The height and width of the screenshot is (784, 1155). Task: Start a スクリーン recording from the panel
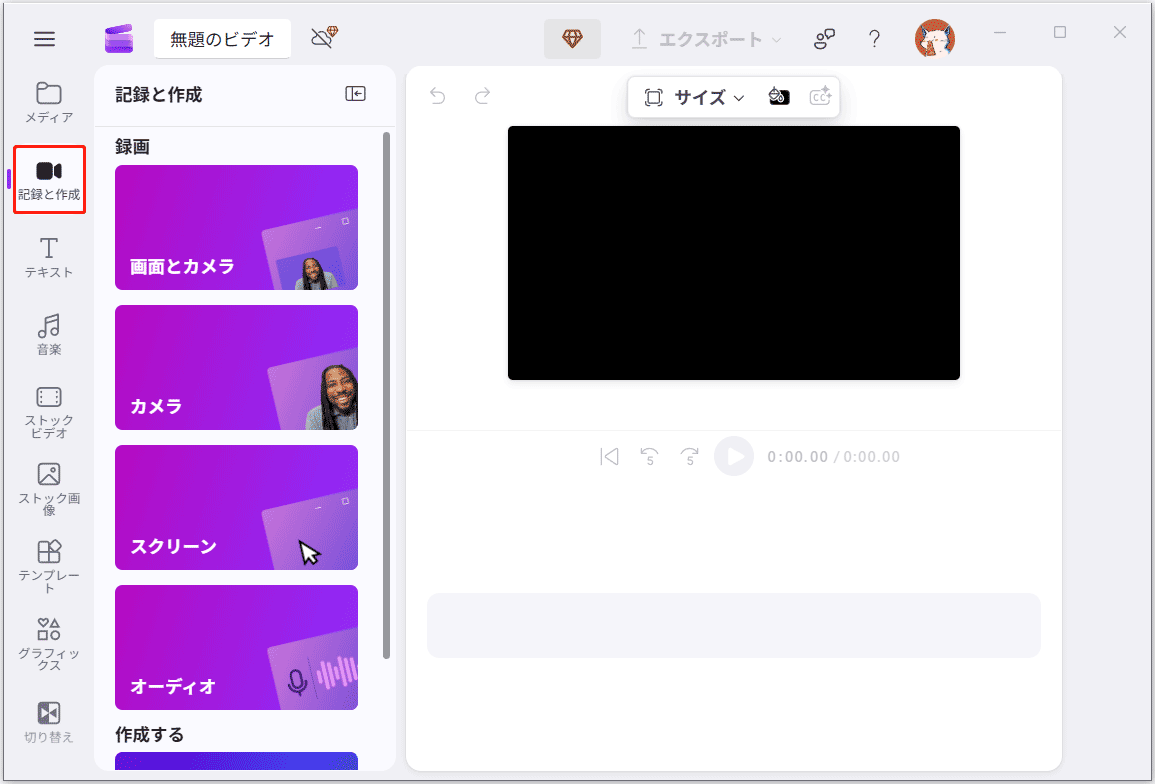tap(236, 508)
